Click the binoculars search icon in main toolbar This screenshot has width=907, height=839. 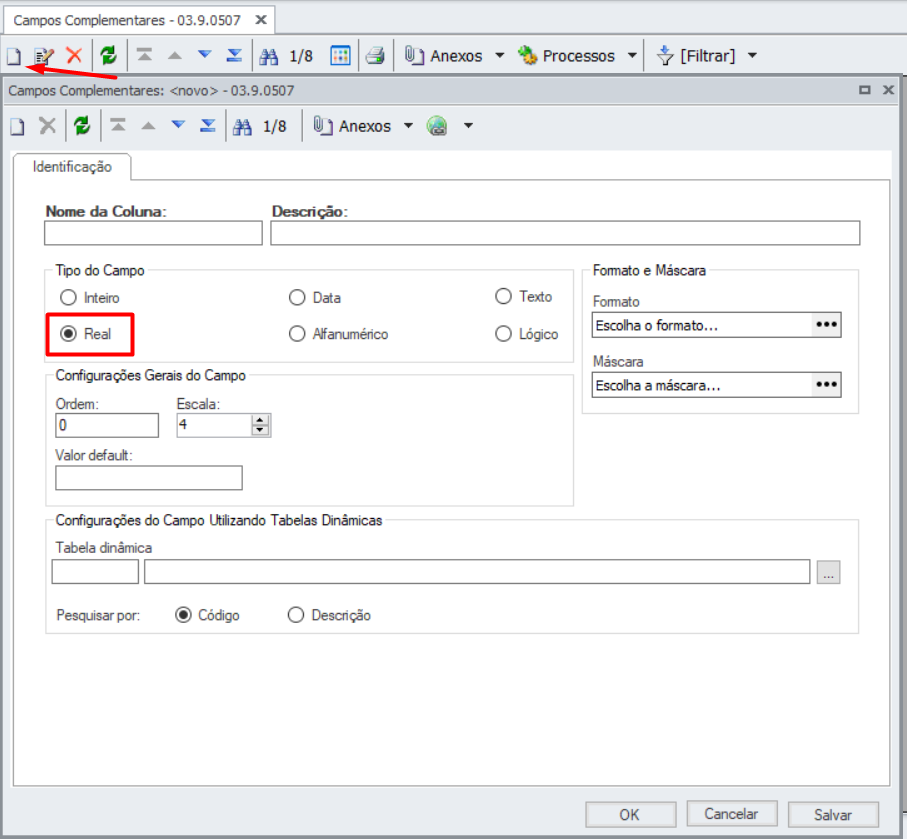tap(268, 56)
